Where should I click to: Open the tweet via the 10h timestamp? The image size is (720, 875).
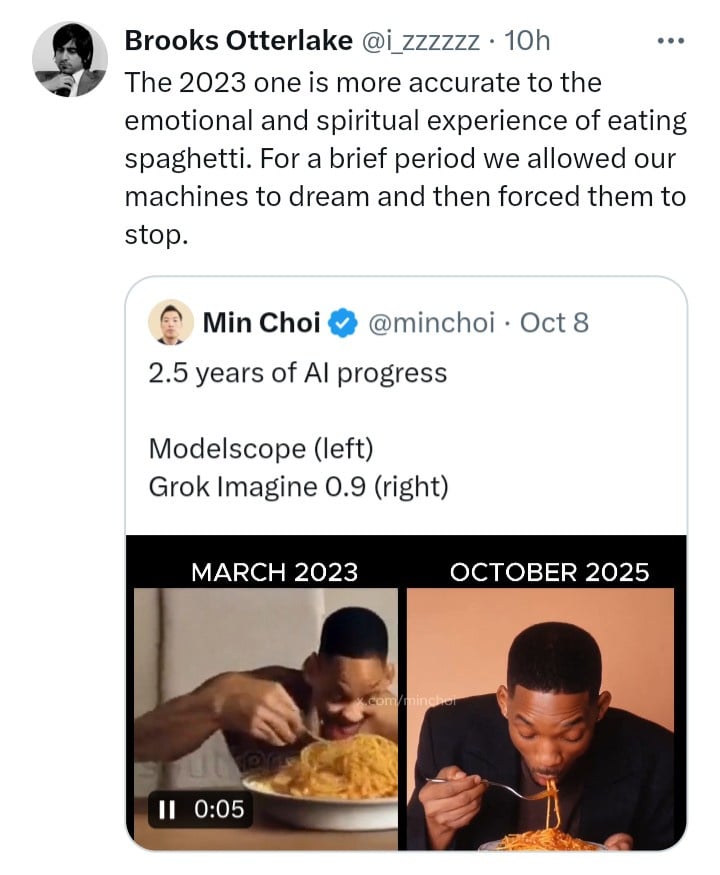(x=527, y=41)
